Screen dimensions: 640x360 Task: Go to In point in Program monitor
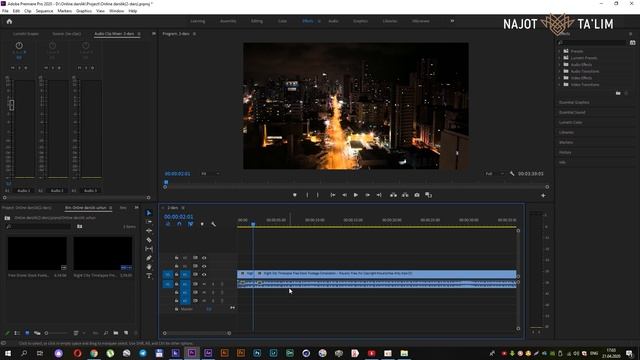tap(333, 195)
